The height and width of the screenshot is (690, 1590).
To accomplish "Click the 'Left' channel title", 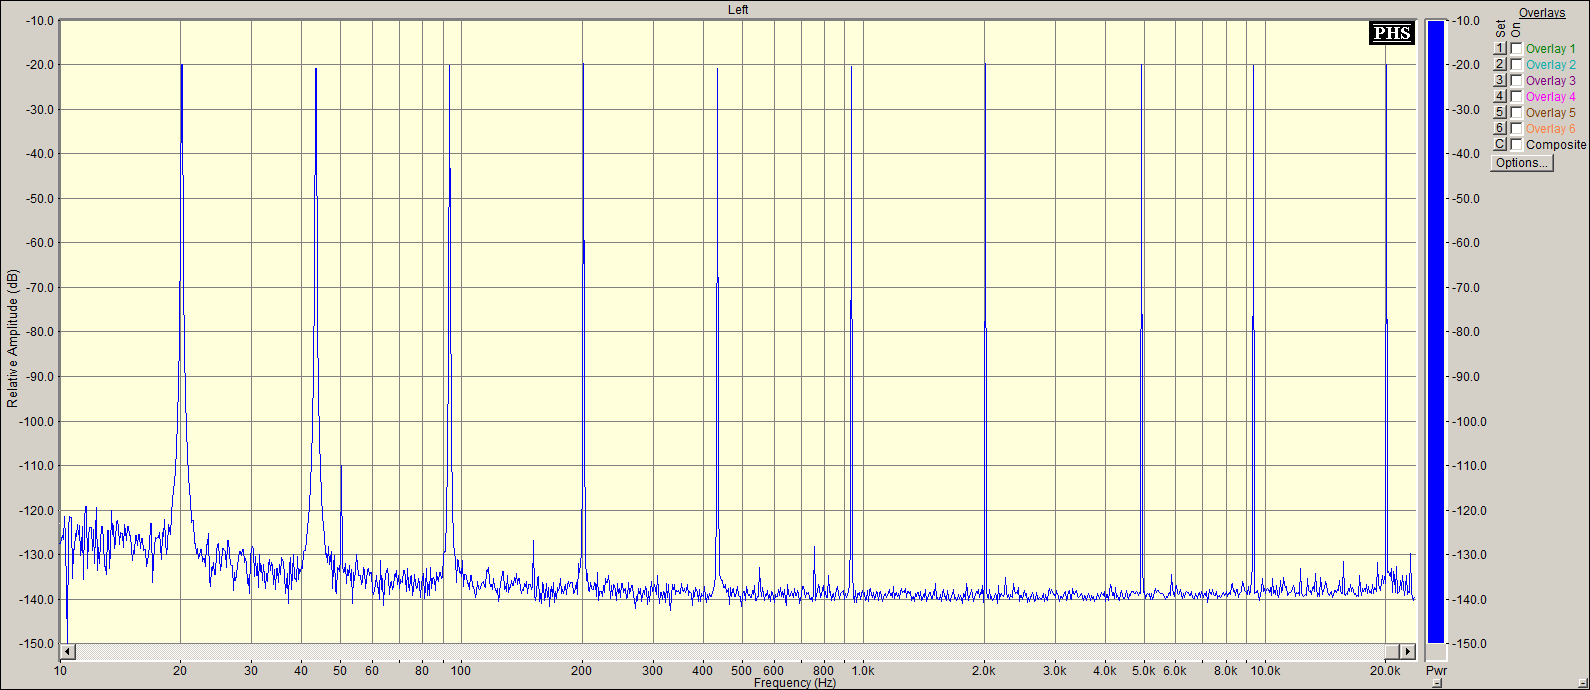I will tap(738, 10).
